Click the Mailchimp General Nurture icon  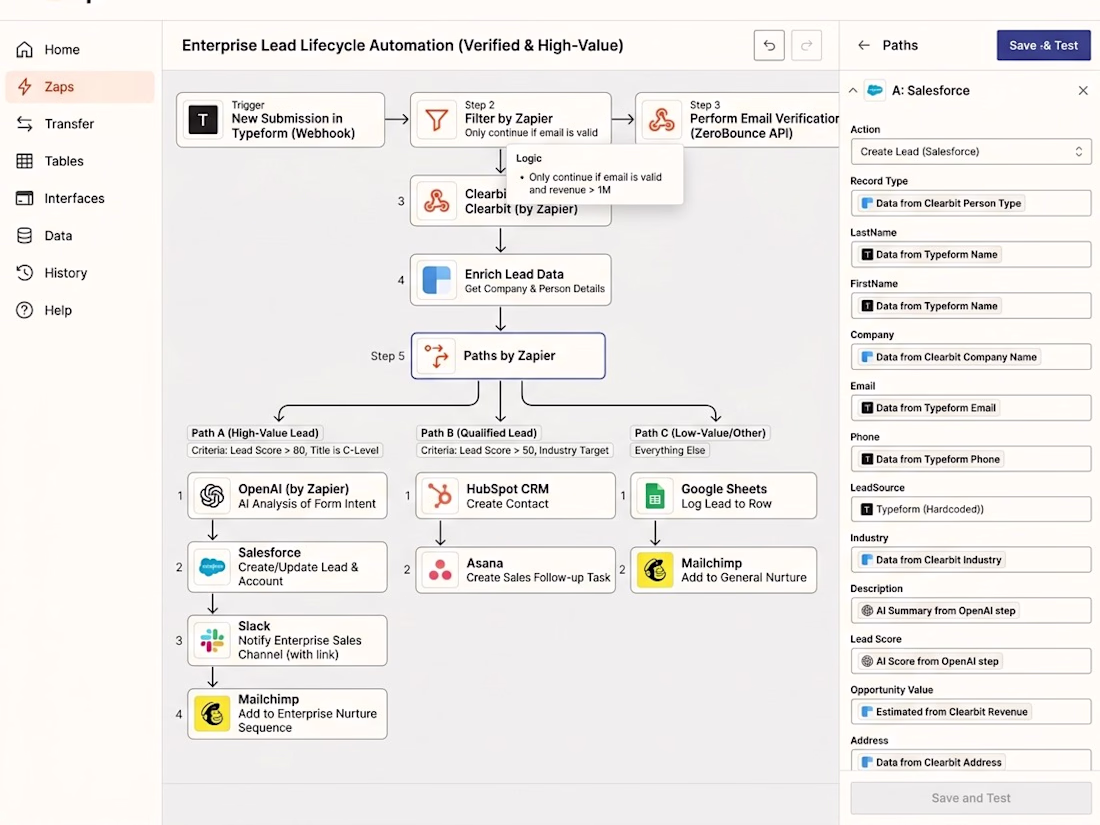click(655, 570)
